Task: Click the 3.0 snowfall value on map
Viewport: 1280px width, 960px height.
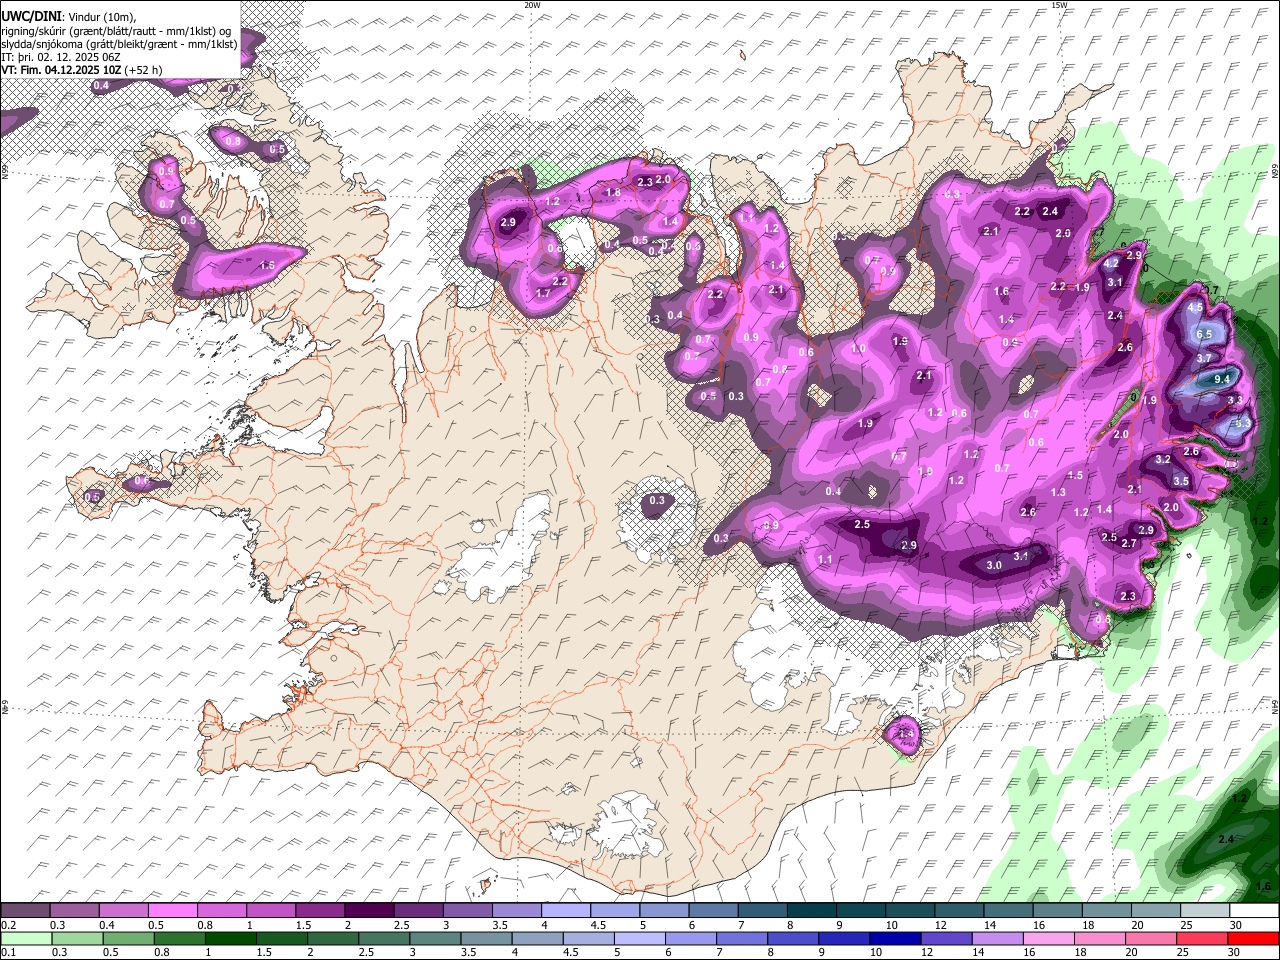Action: (994, 566)
